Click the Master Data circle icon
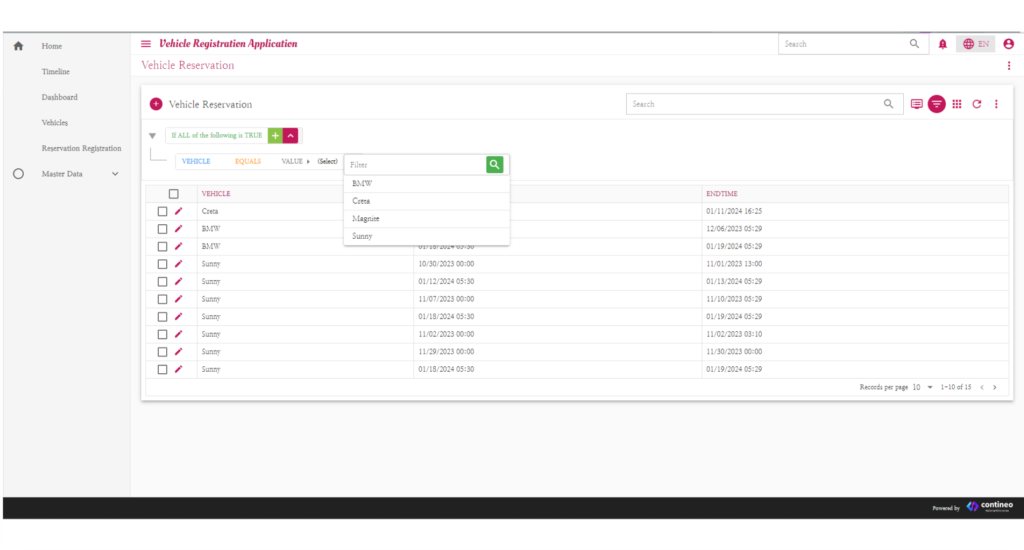Viewport: 1024px width, 550px height. (18, 174)
